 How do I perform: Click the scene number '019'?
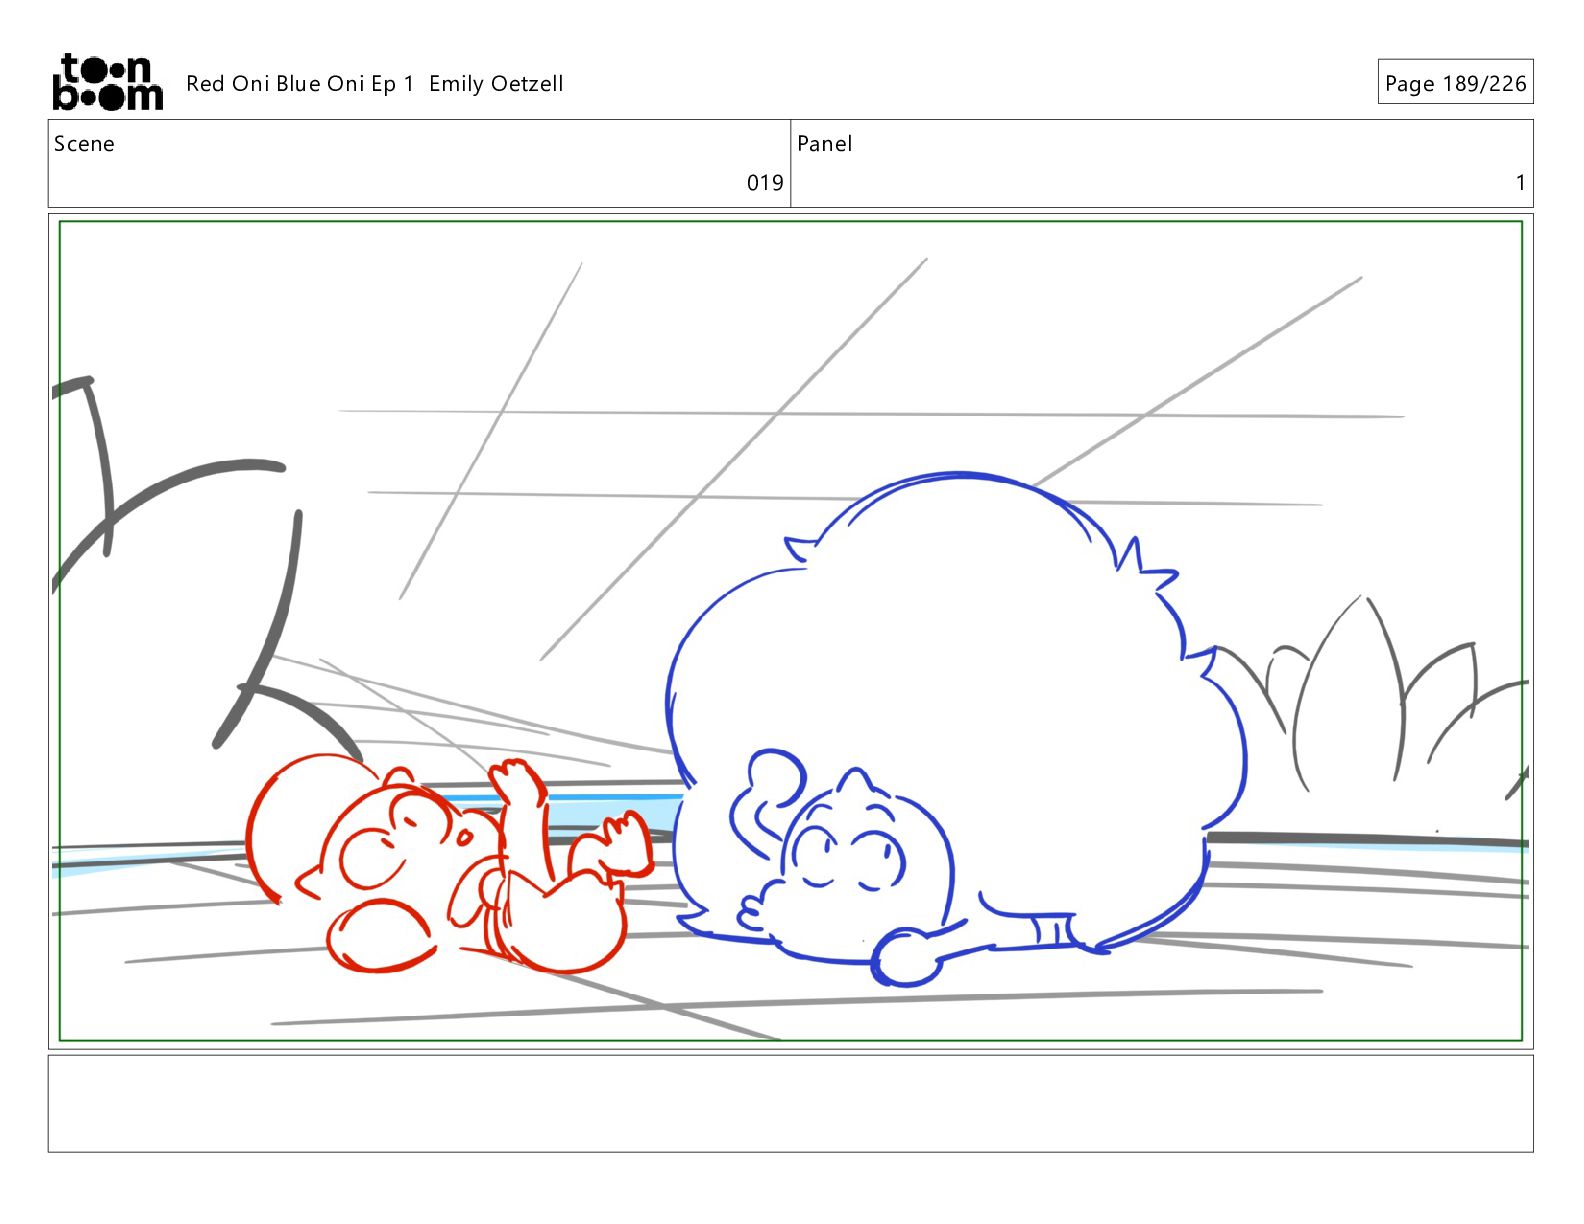tap(765, 183)
